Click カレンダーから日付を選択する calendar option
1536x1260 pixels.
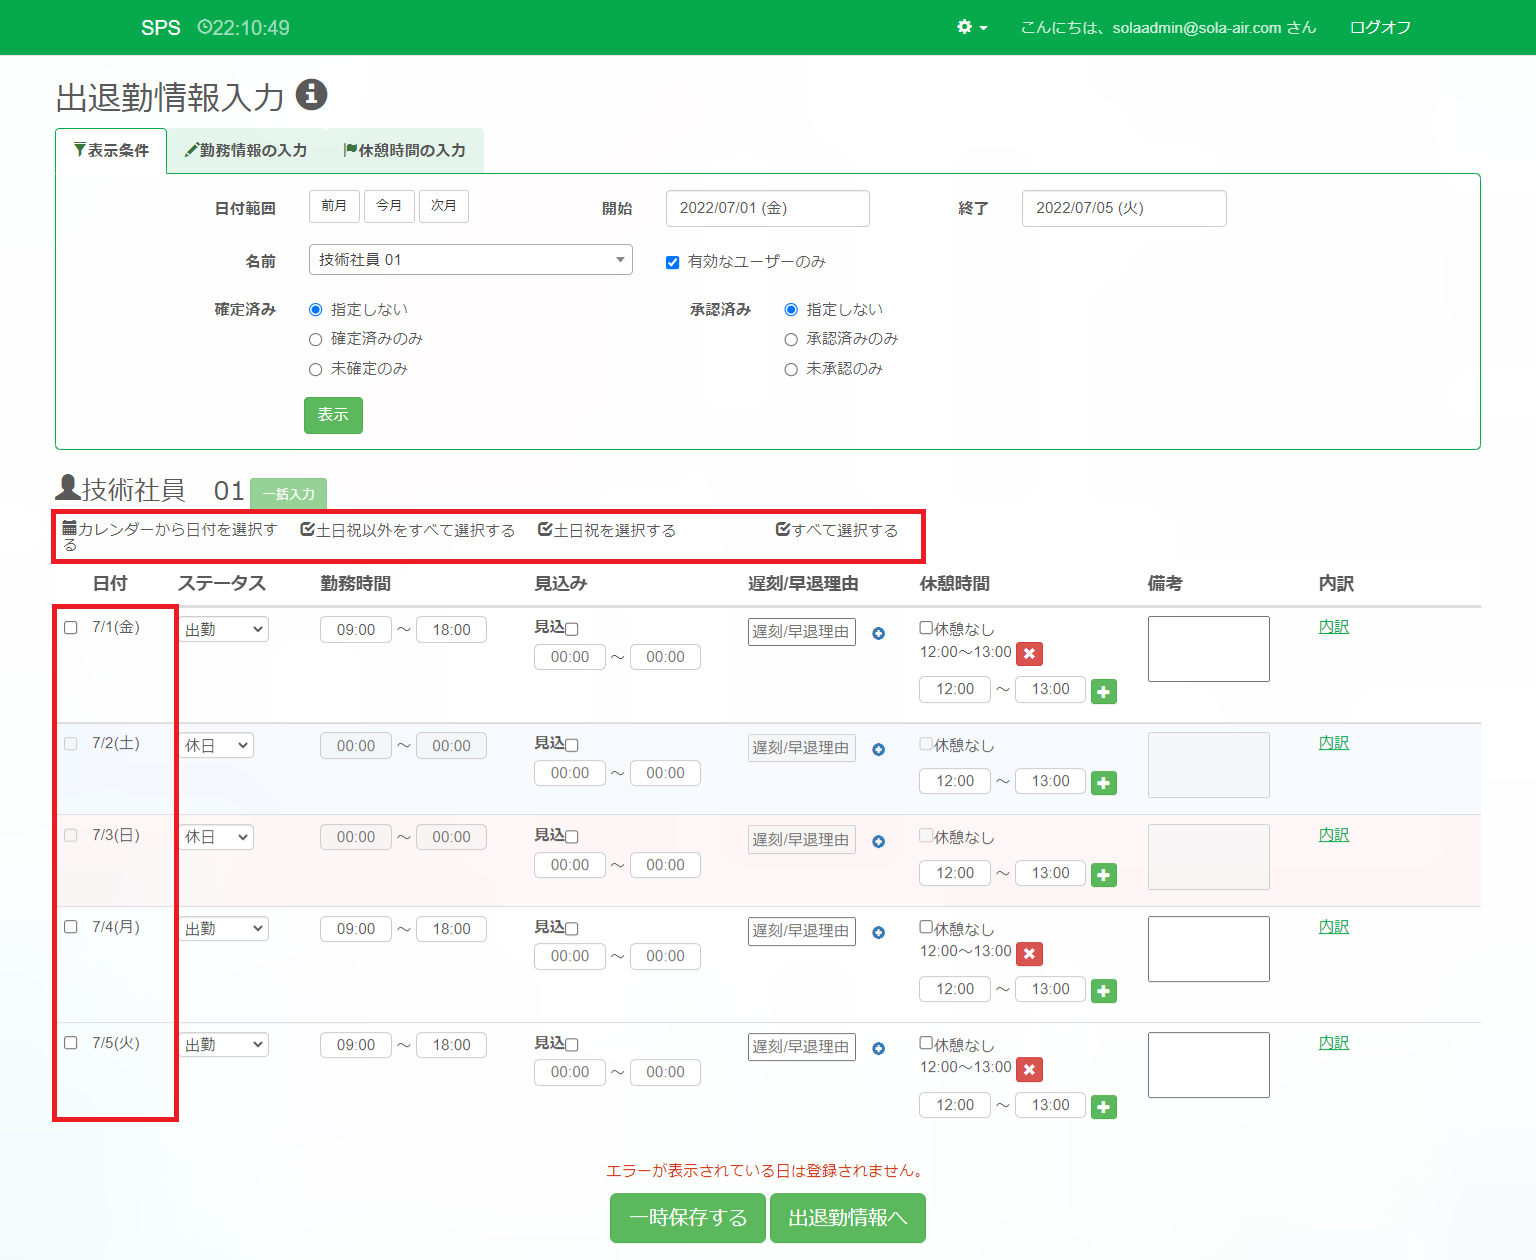point(170,531)
